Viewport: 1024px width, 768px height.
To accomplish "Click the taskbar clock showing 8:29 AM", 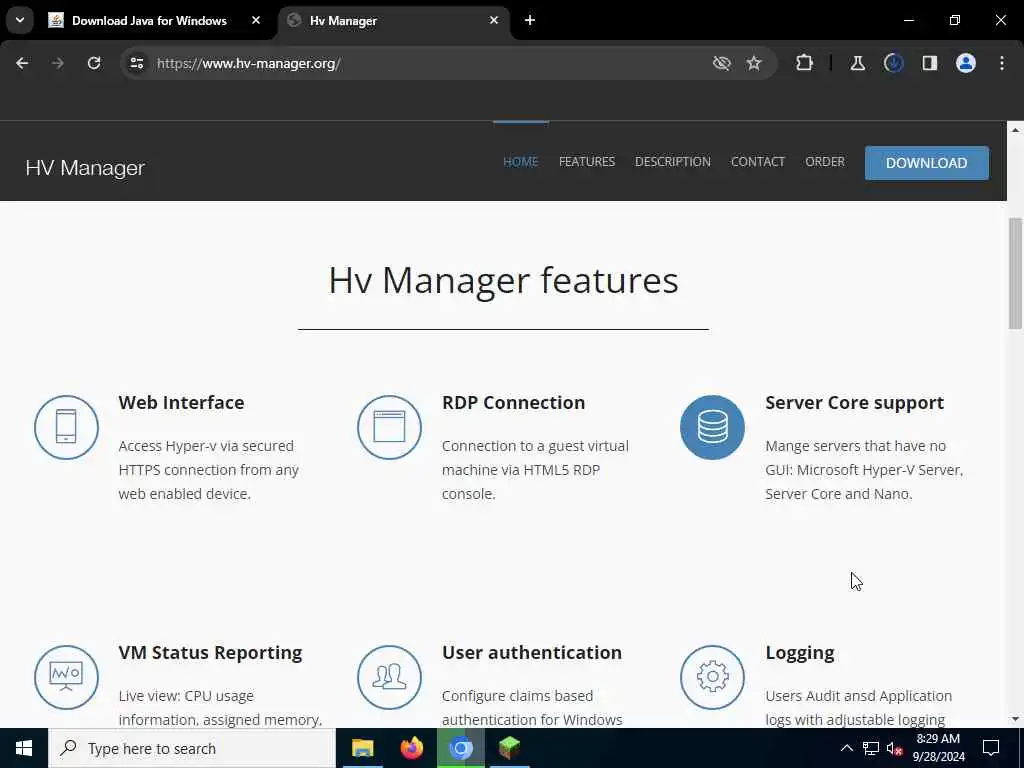I will click(x=938, y=748).
